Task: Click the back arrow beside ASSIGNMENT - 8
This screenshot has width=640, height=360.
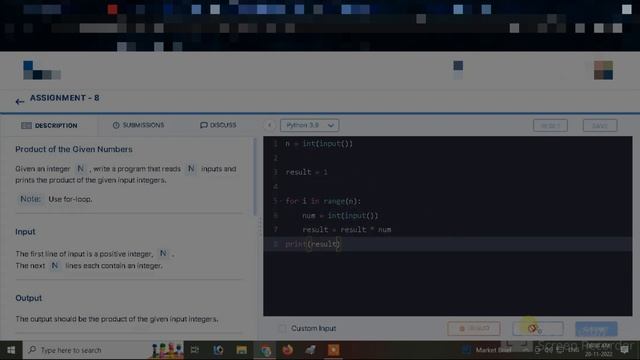Action: tap(20, 101)
